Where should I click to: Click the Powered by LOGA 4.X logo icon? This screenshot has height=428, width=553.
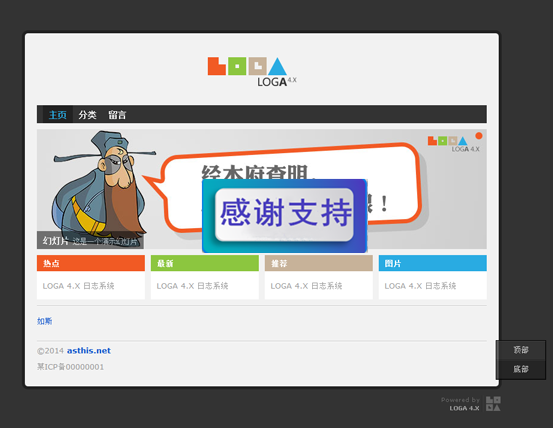[x=493, y=404]
